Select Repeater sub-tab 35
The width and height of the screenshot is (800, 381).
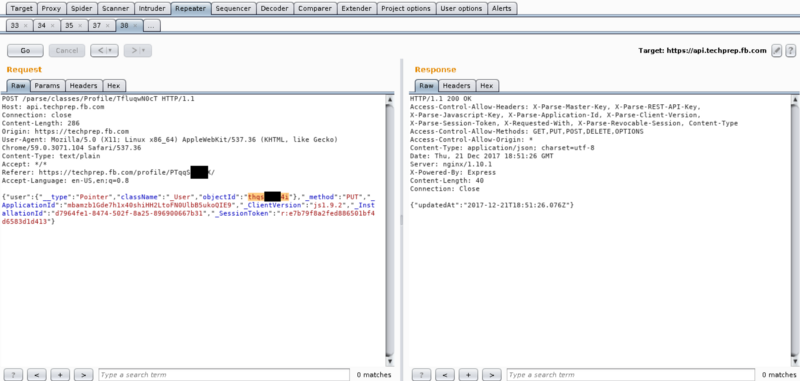[x=69, y=26]
